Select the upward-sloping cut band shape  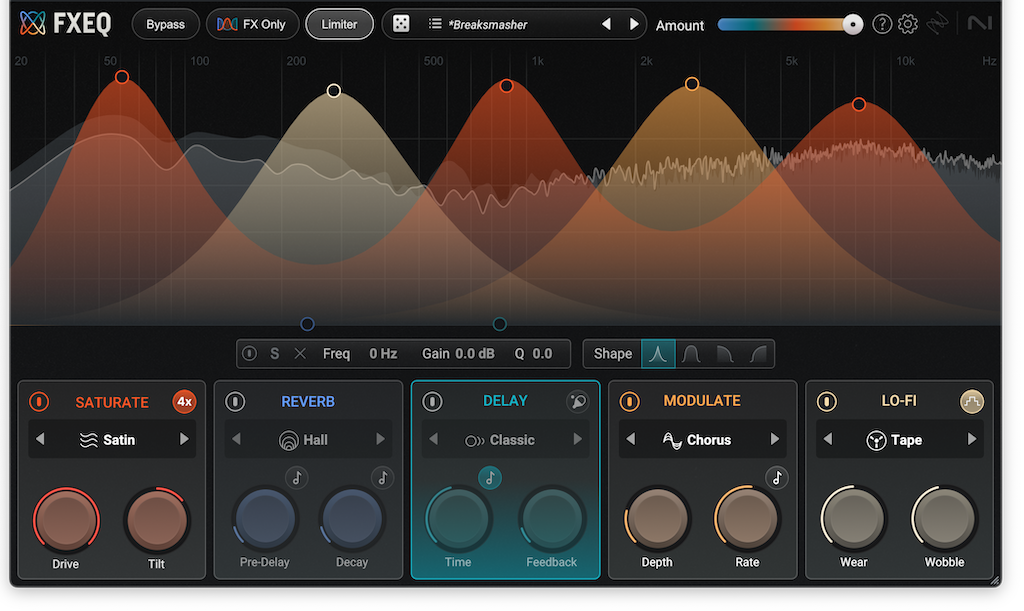758,354
